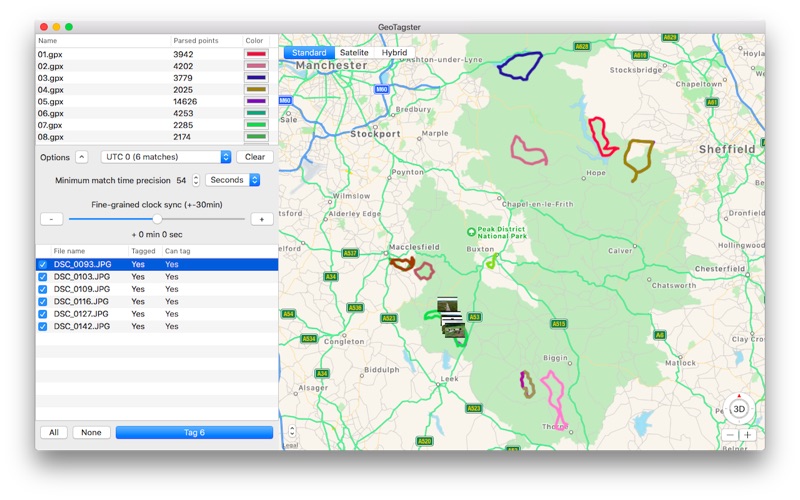Viewport: 800px width, 500px height.
Task: Click the A61 road shield near Chapeltown
Action: [712, 102]
